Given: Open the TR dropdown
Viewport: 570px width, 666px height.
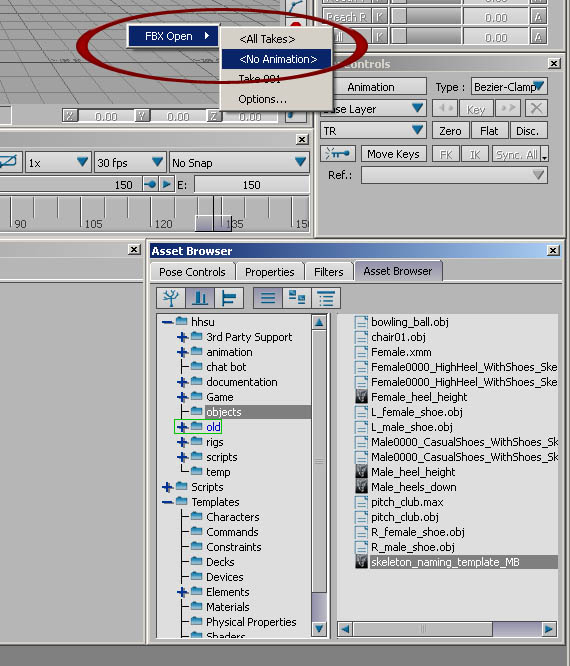Looking at the screenshot, I should 373,130.
